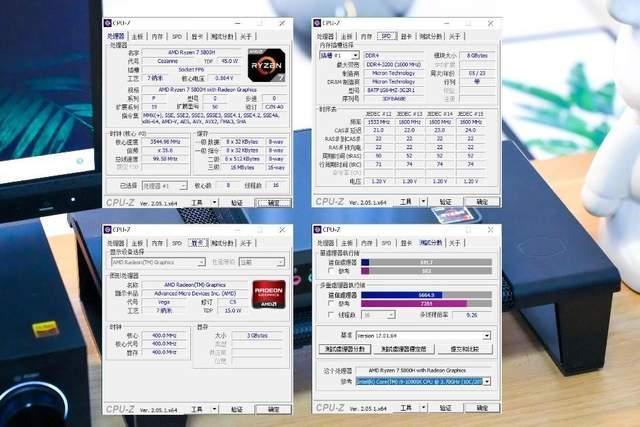Click 确定 in the benchmark window
This screenshot has height=427, width=640.
(482, 407)
